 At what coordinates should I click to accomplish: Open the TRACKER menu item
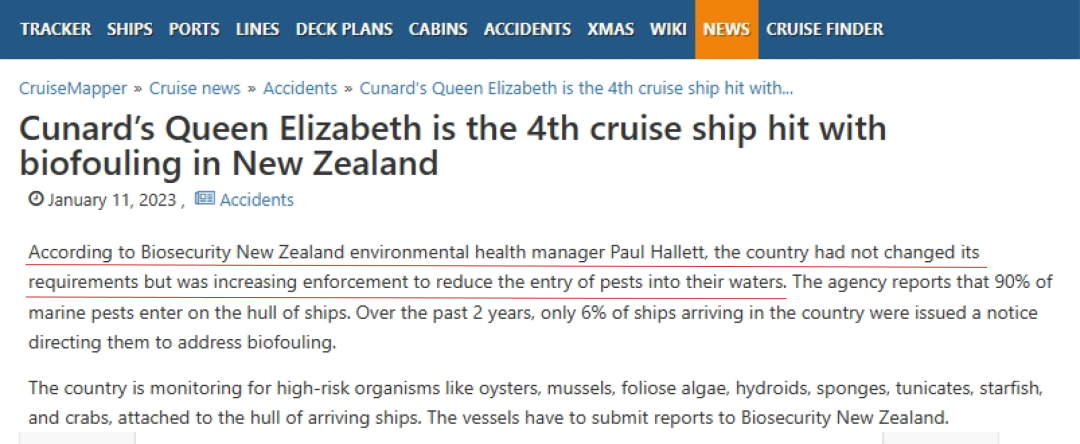[x=56, y=29]
